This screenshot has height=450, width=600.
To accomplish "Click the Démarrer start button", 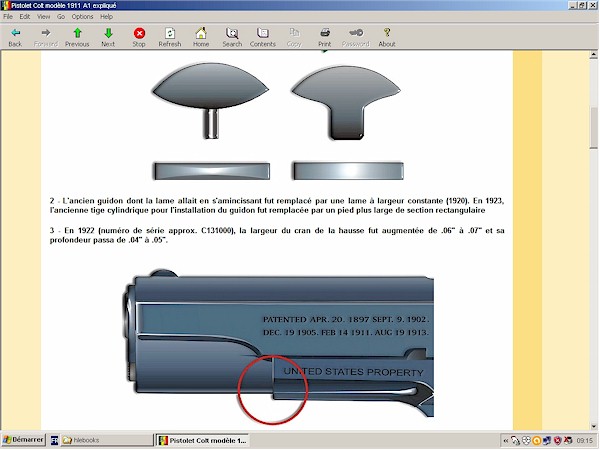I will pos(23,440).
